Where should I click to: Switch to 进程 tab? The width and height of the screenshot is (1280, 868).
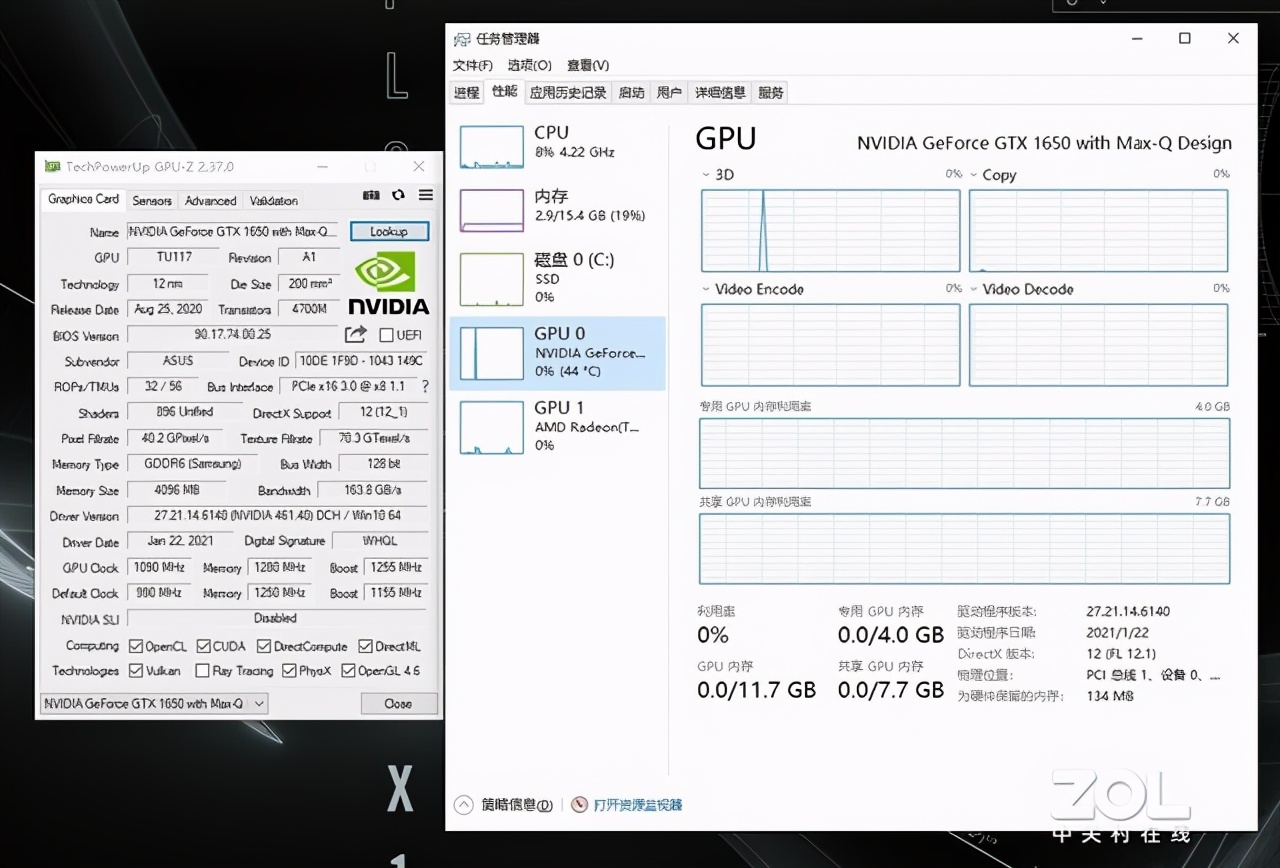coord(467,93)
